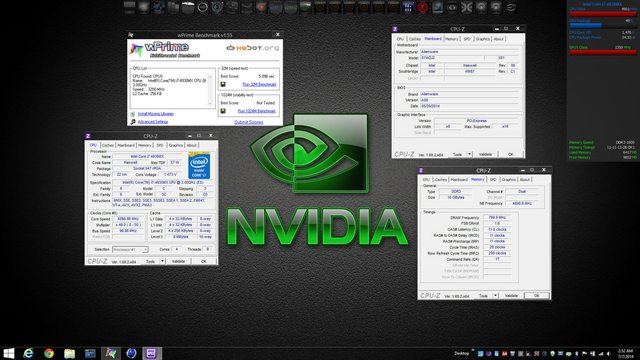Click the DRAM Frequency value field
The image size is (640, 360).
pyautogui.click(x=497, y=218)
